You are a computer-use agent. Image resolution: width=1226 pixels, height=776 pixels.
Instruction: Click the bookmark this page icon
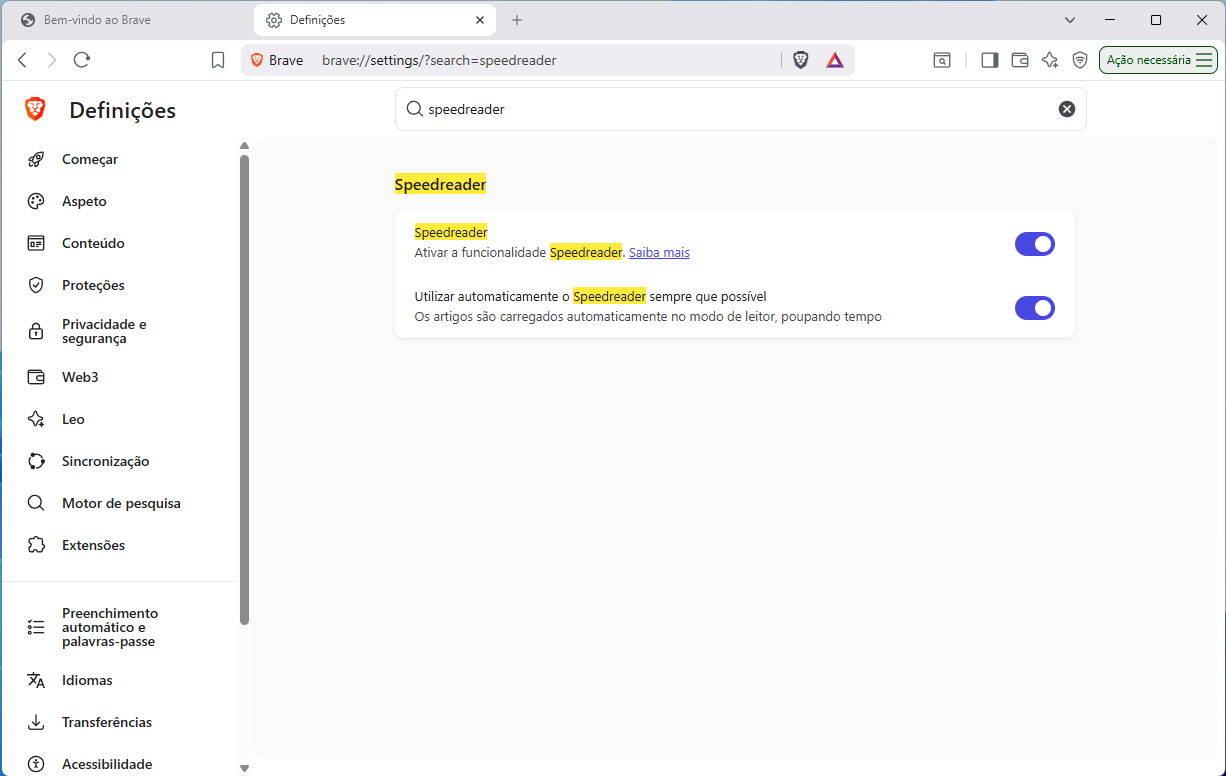point(218,60)
